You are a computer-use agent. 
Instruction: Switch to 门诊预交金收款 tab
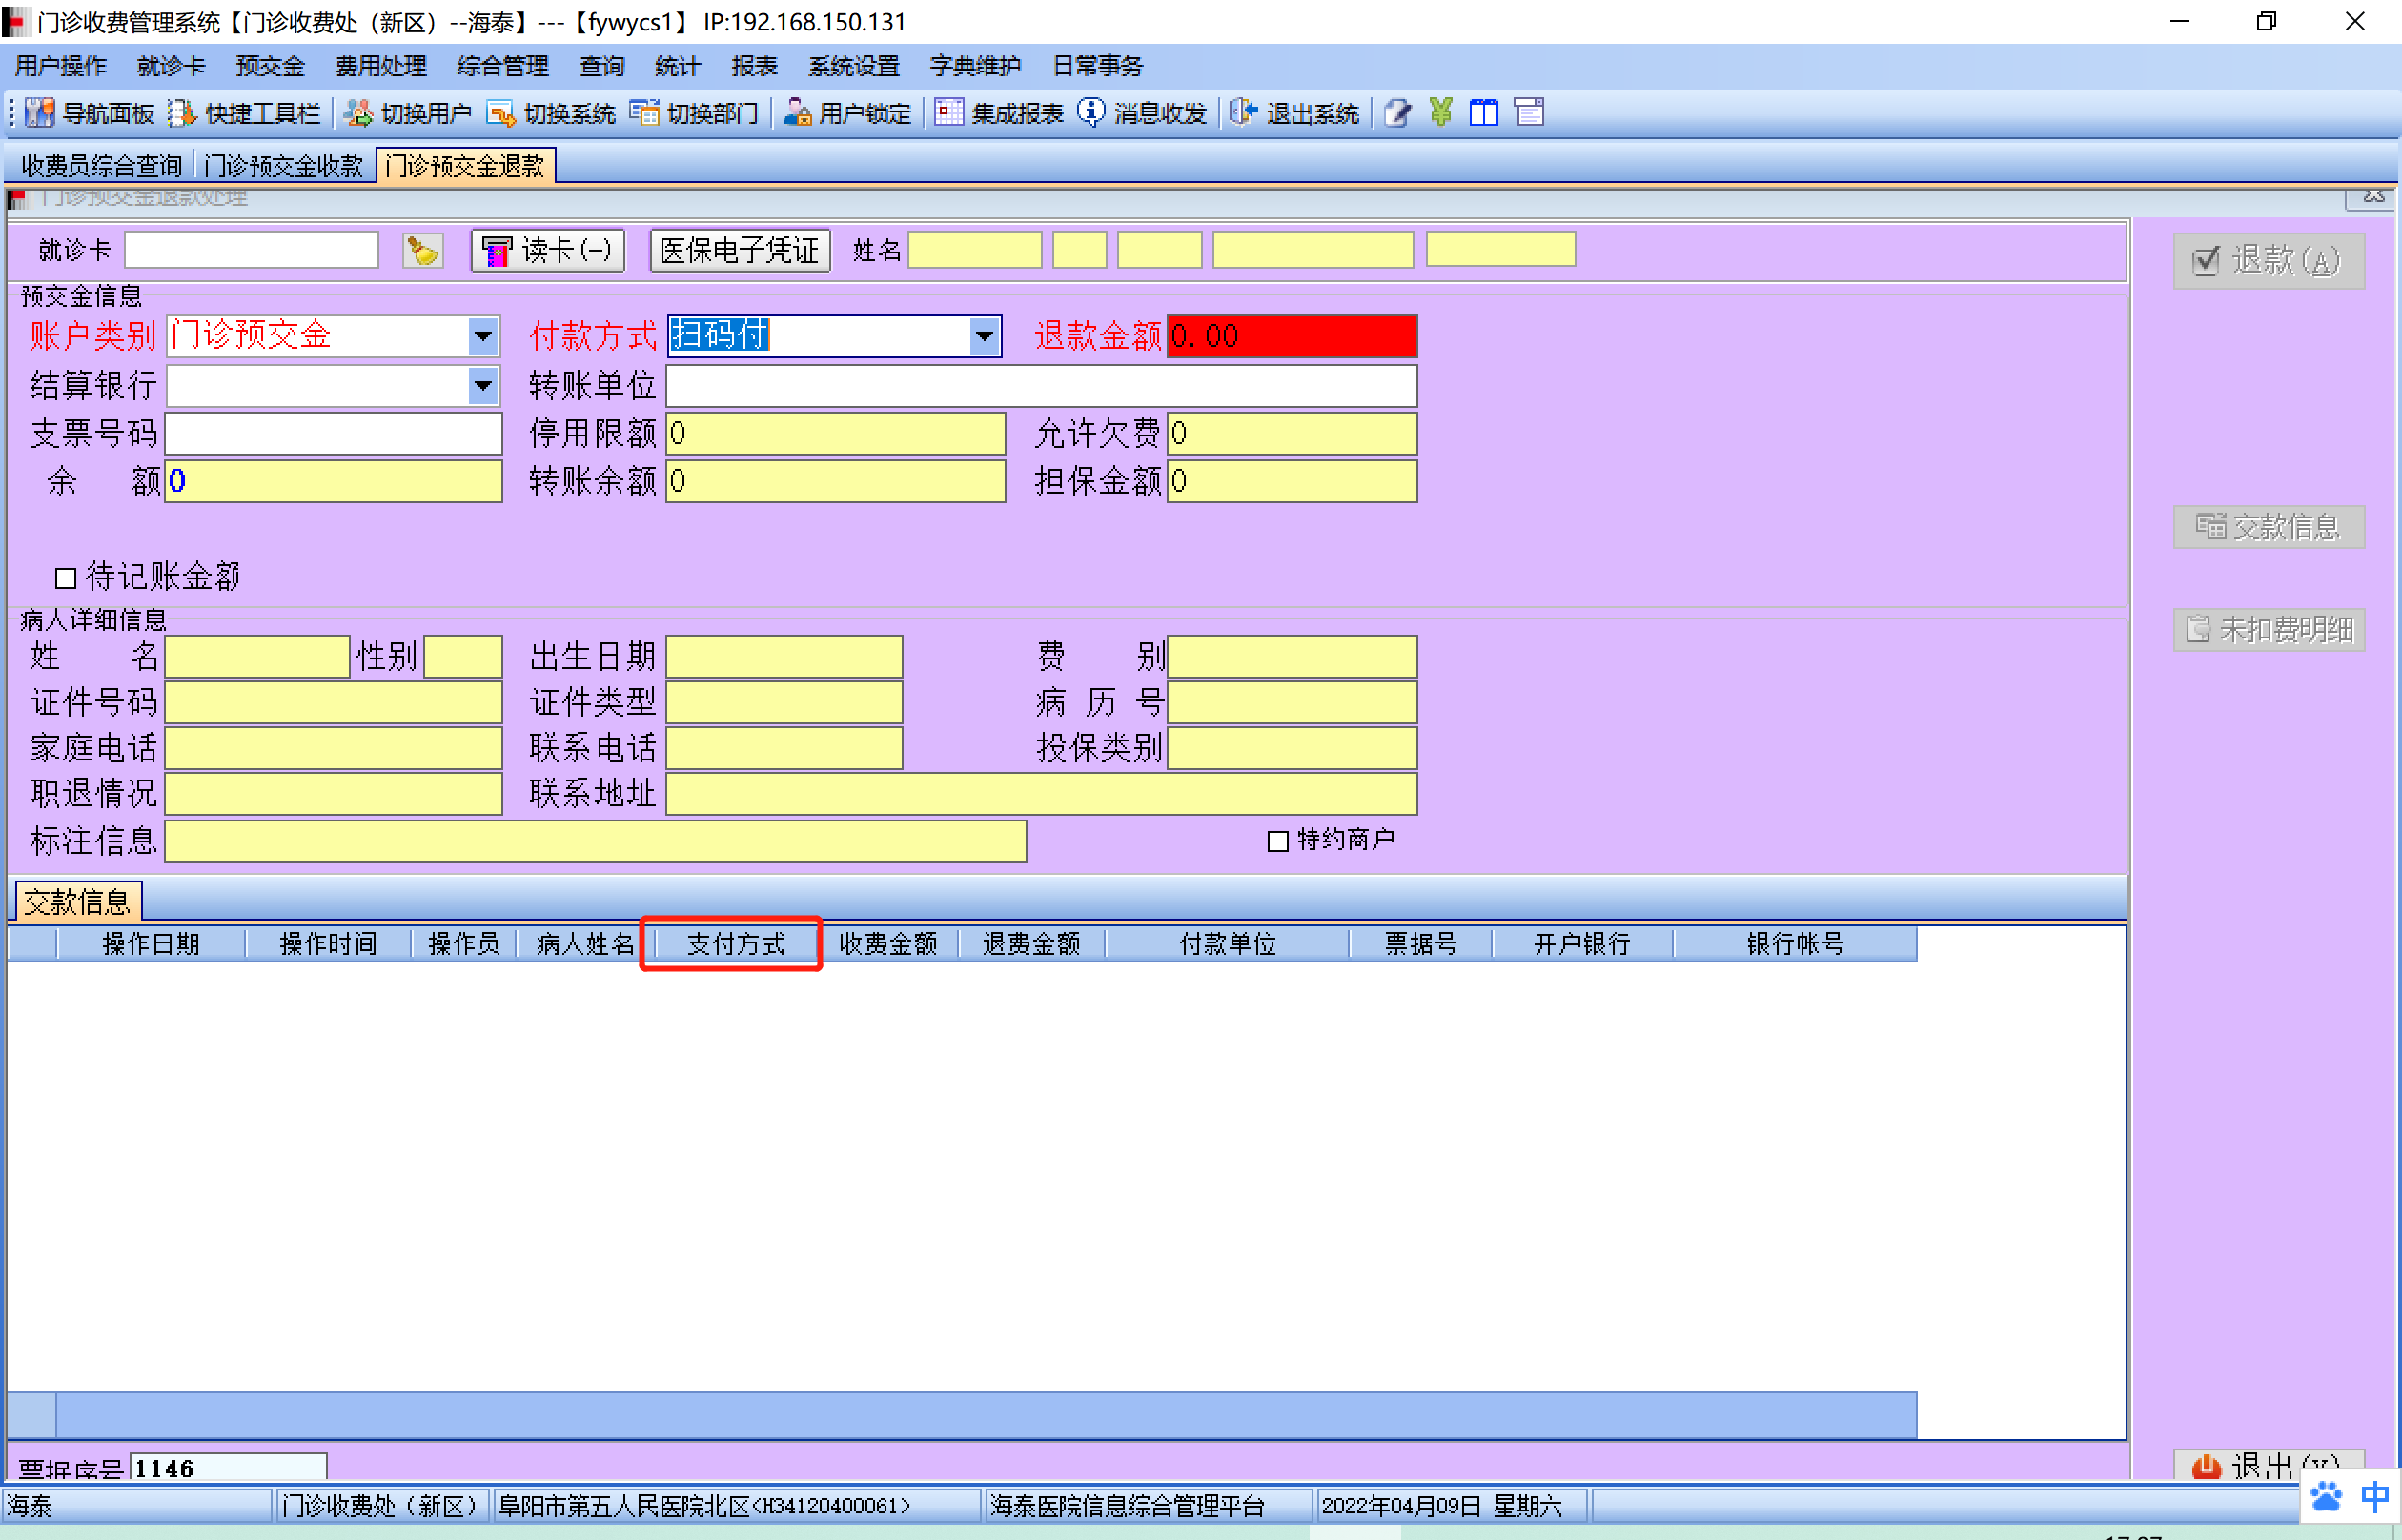[283, 166]
